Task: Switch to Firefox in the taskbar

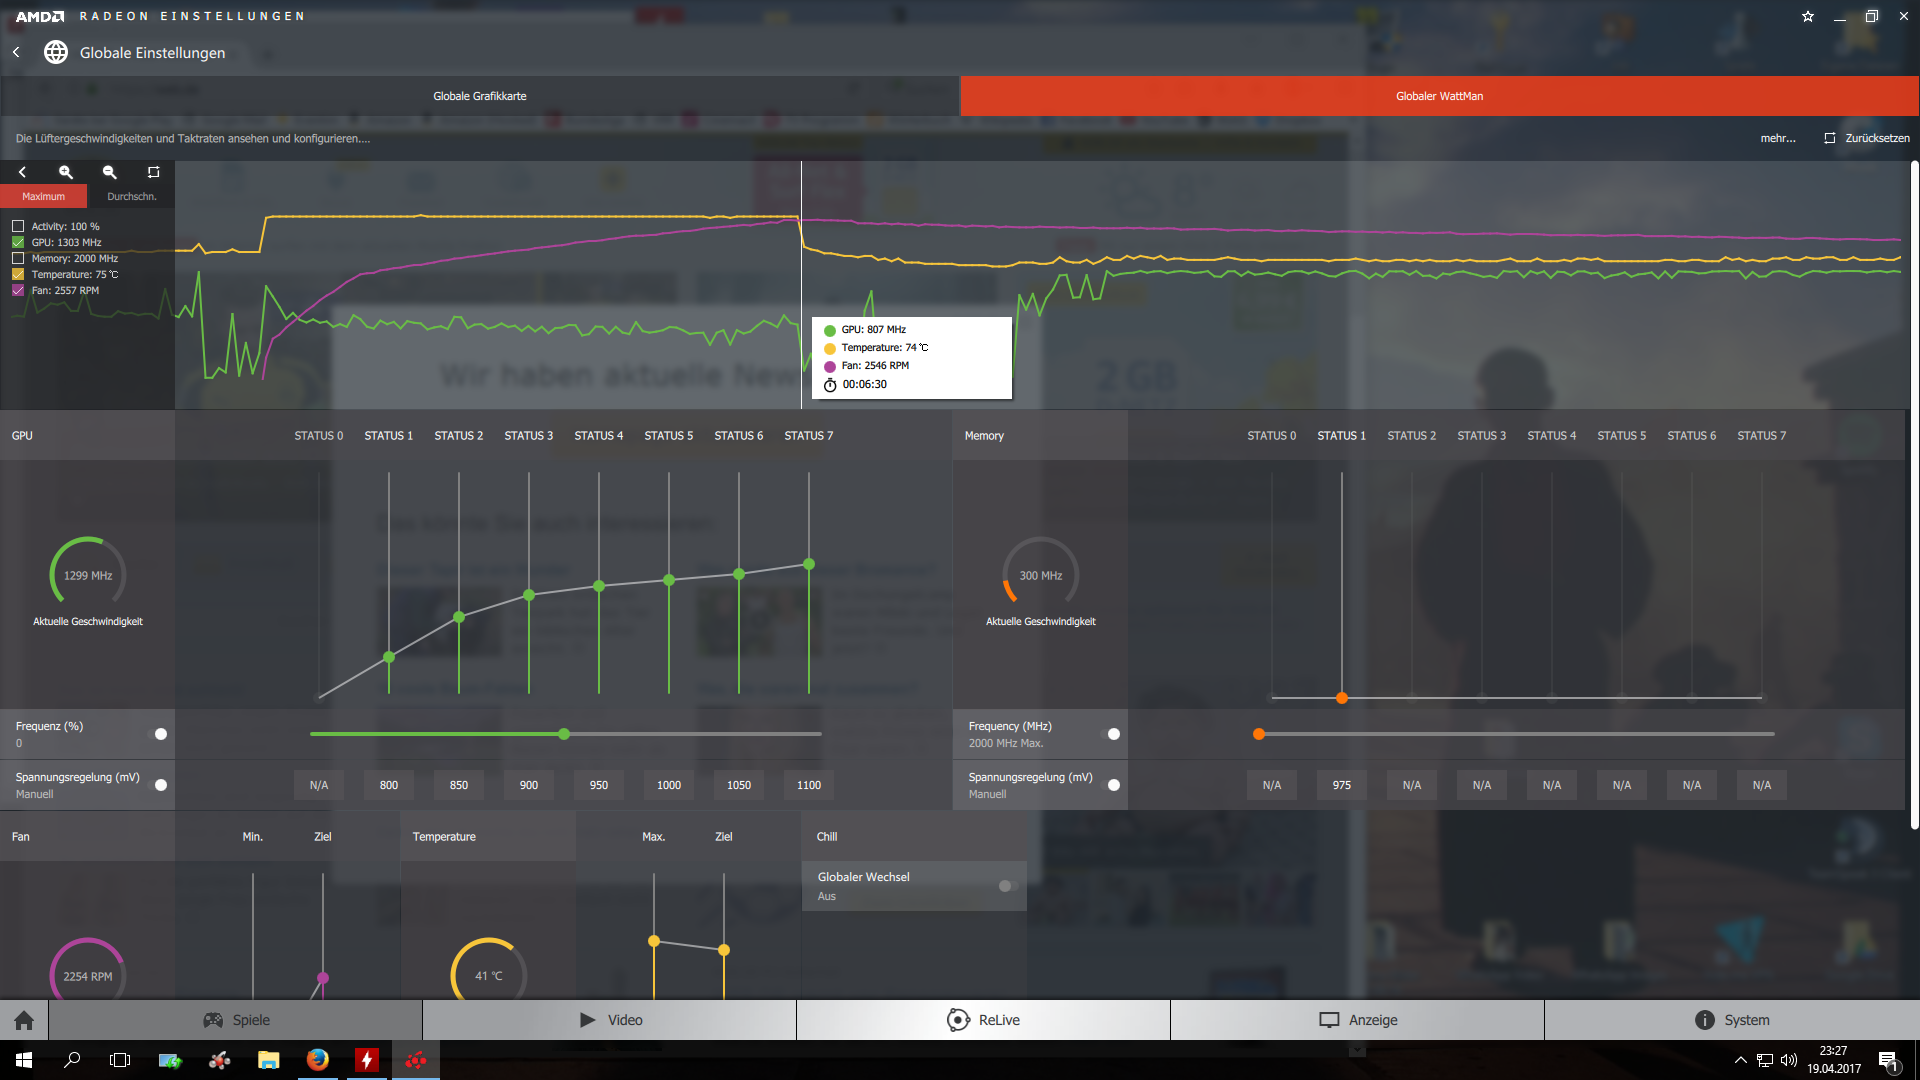Action: 317,1060
